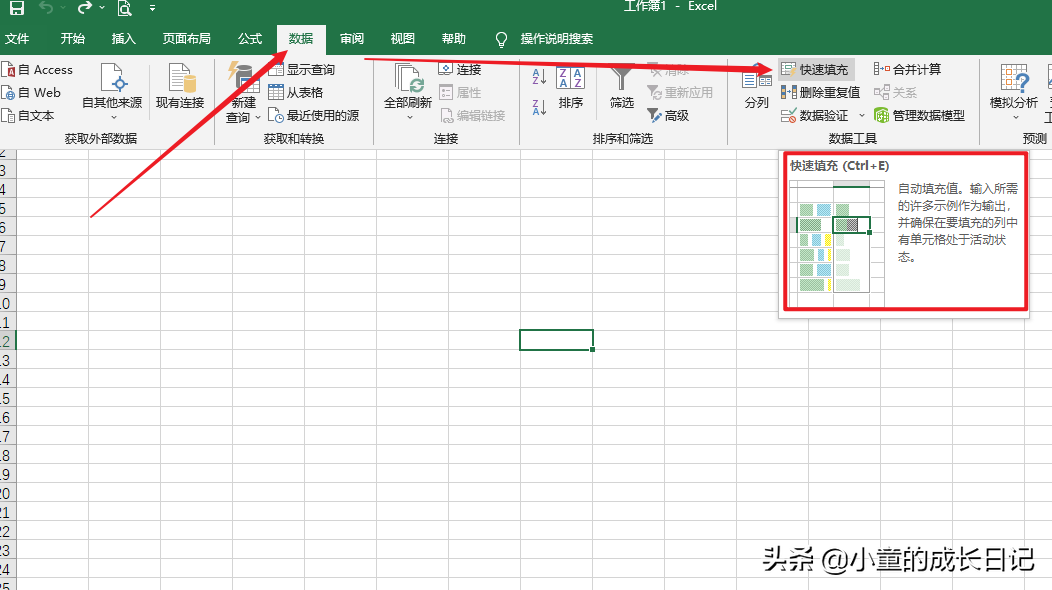Viewport: 1052px width, 590px height.
Task: Open 管理数据模型
Action: 919,115
